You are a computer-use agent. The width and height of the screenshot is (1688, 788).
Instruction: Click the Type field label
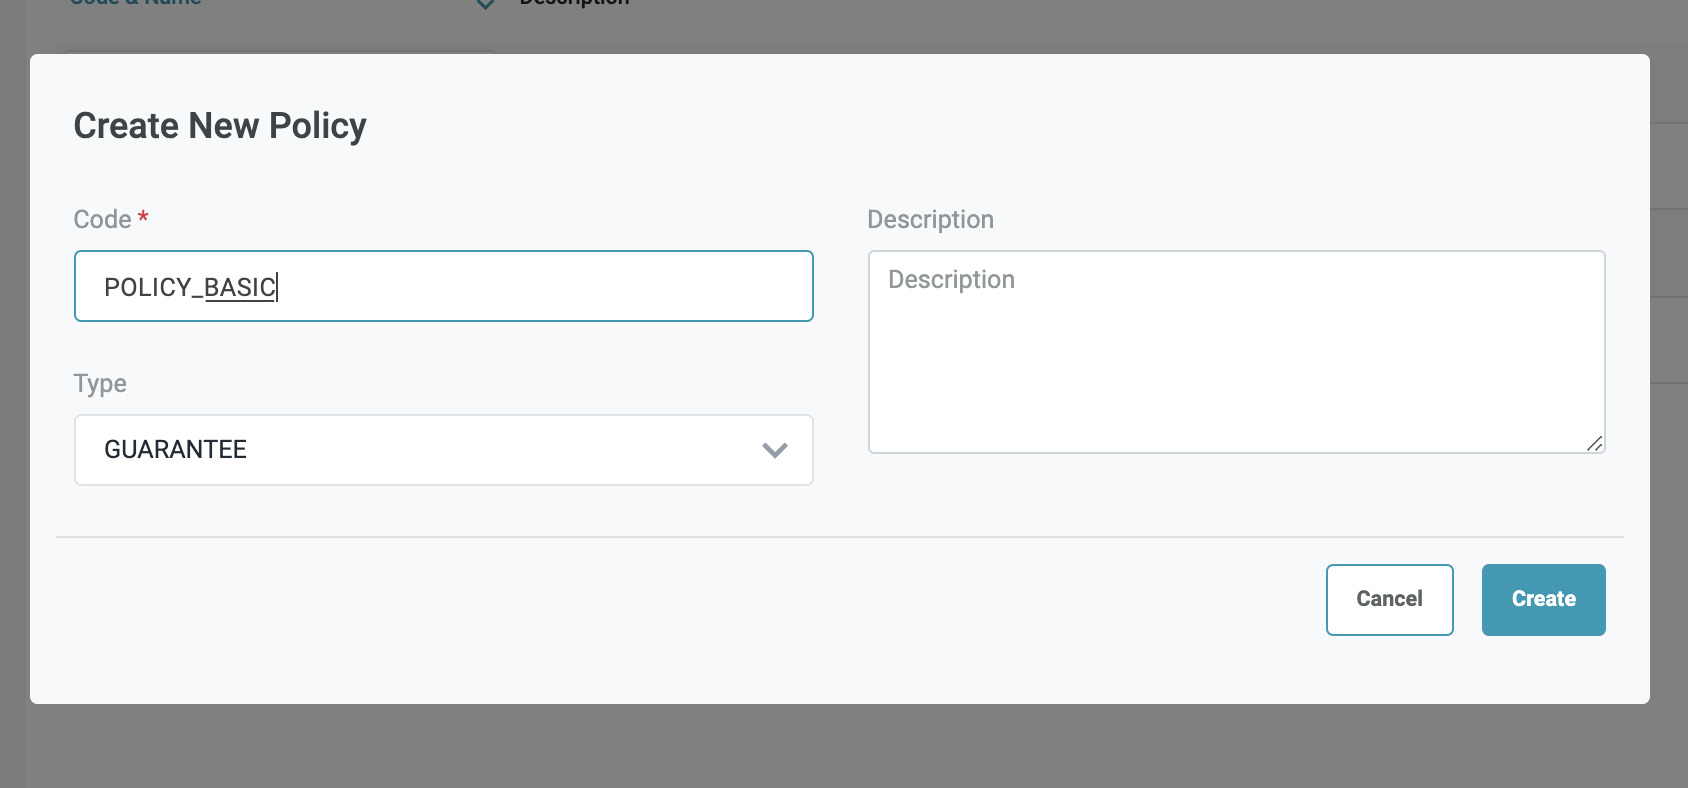(x=100, y=384)
